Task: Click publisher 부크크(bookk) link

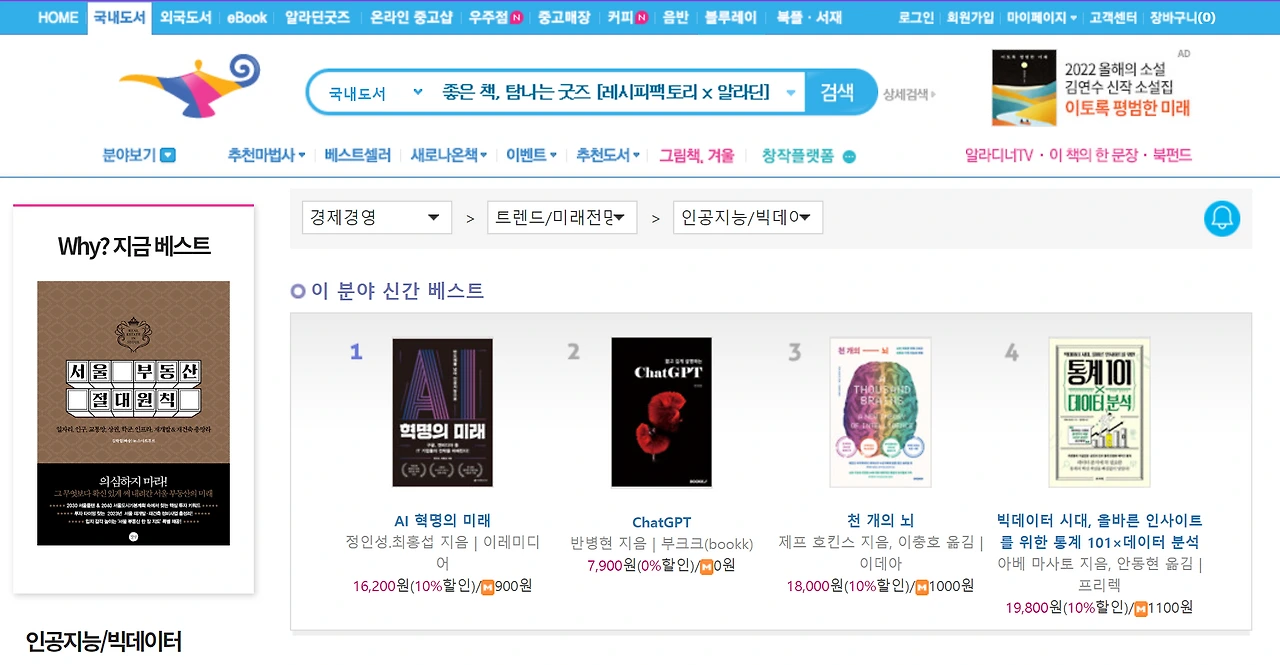Action: (x=706, y=543)
